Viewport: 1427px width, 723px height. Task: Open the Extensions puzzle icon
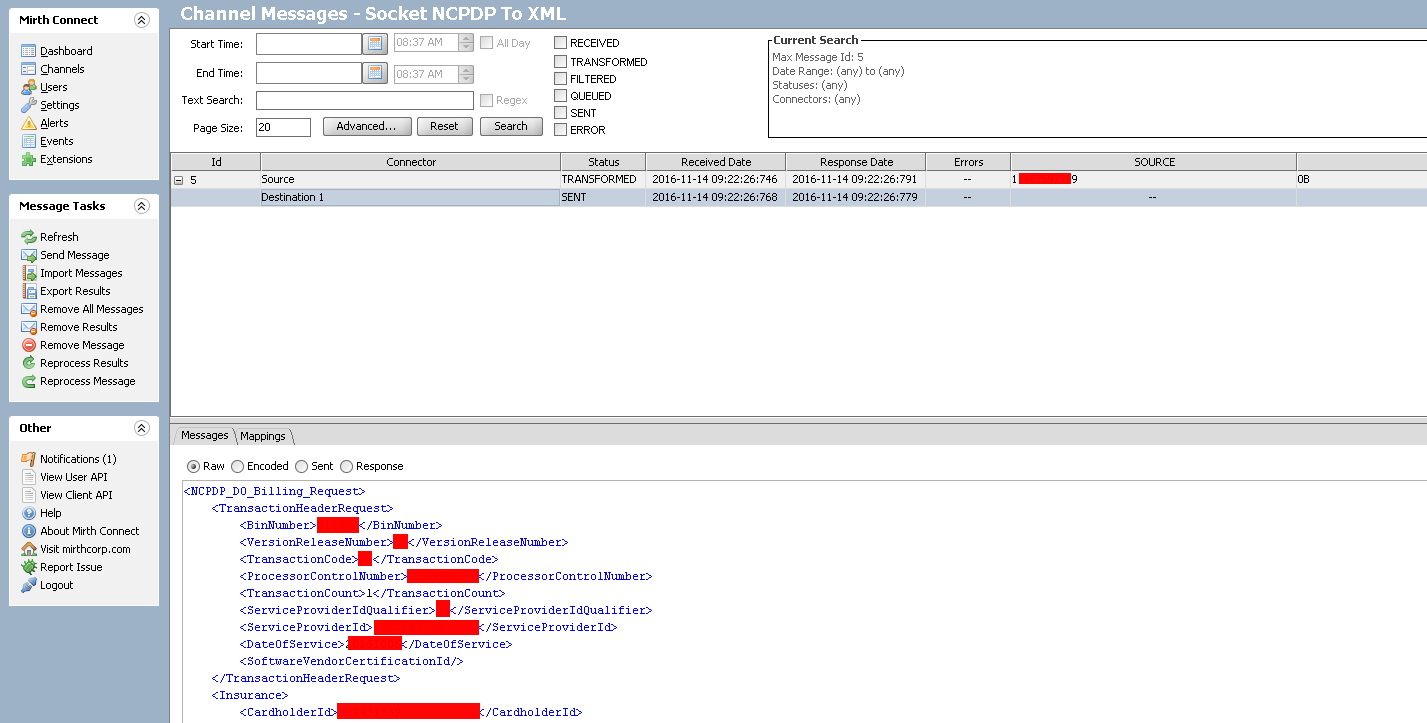(x=29, y=159)
